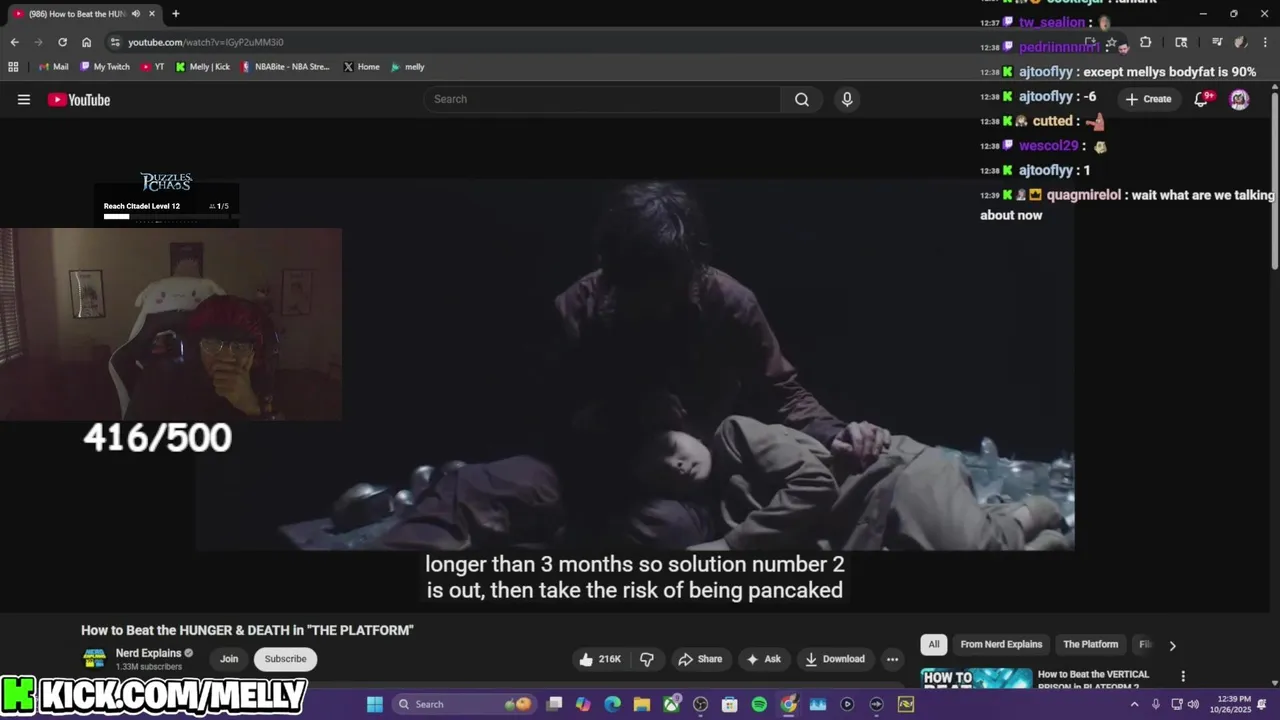Open the Melly | Kick bookmark
Viewport: 1280px width, 720px height.
(x=203, y=67)
